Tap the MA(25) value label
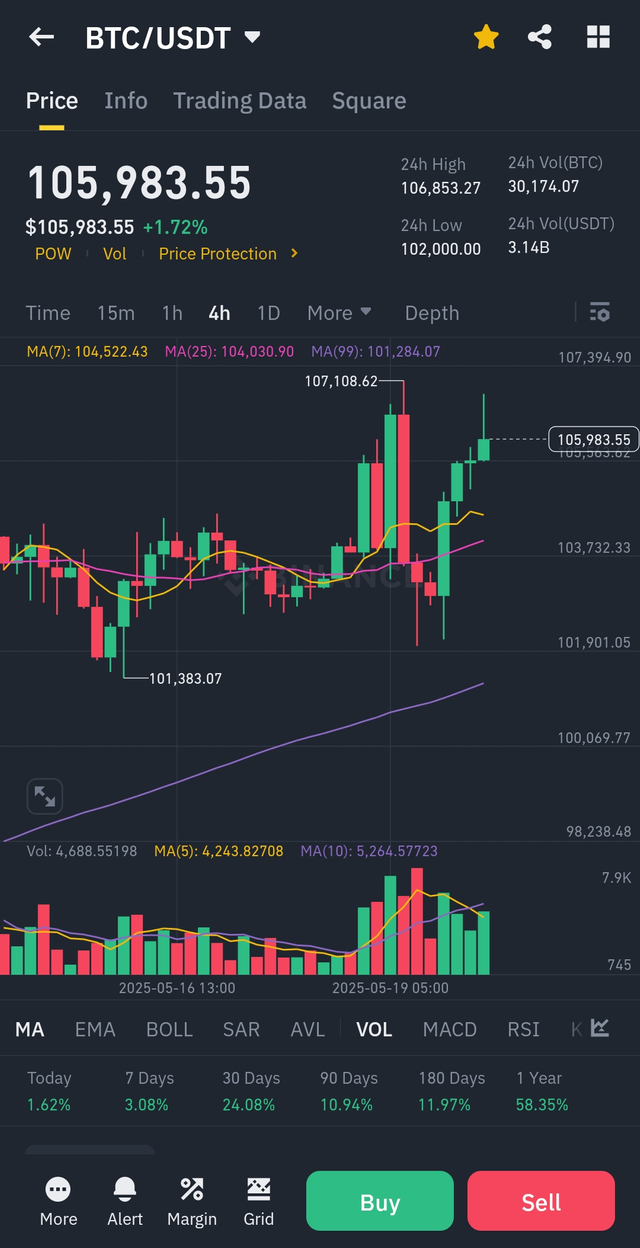The image size is (640, 1248). click(230, 352)
